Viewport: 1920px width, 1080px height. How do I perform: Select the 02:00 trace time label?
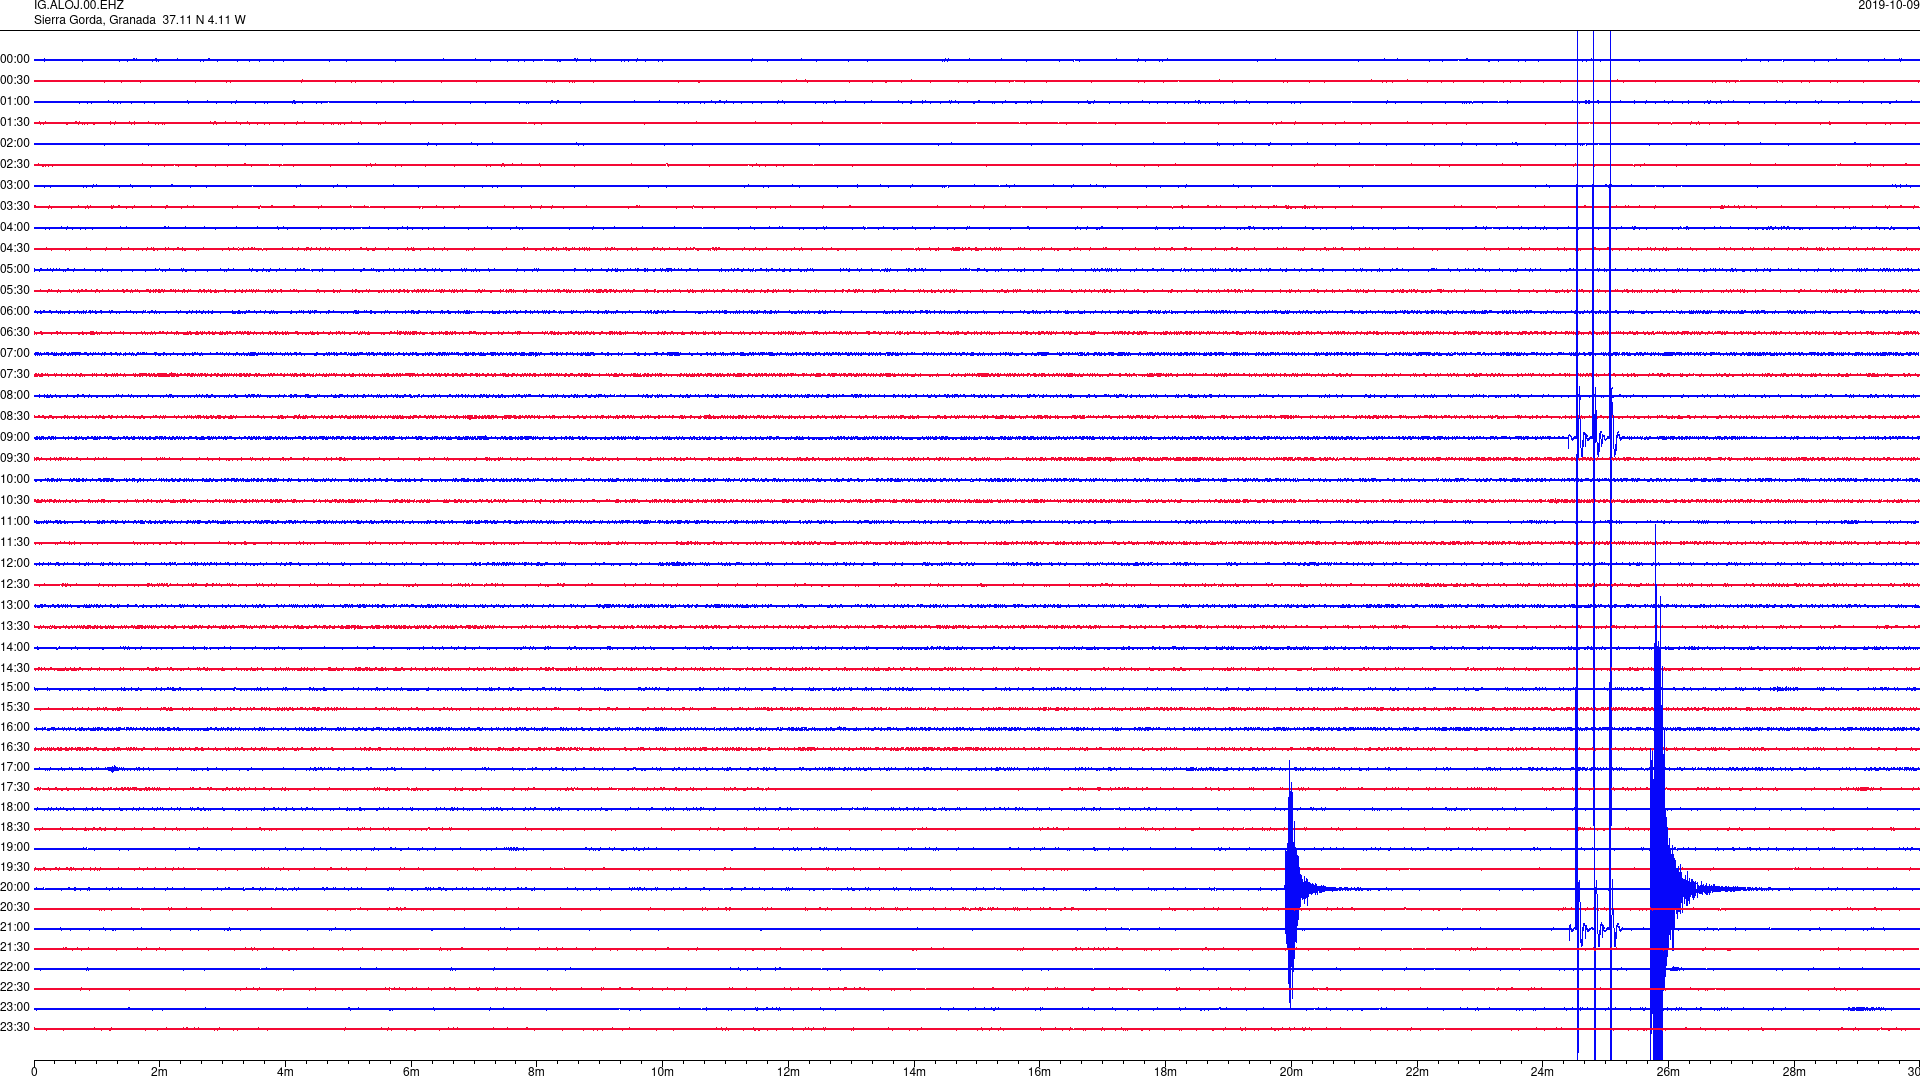15,143
